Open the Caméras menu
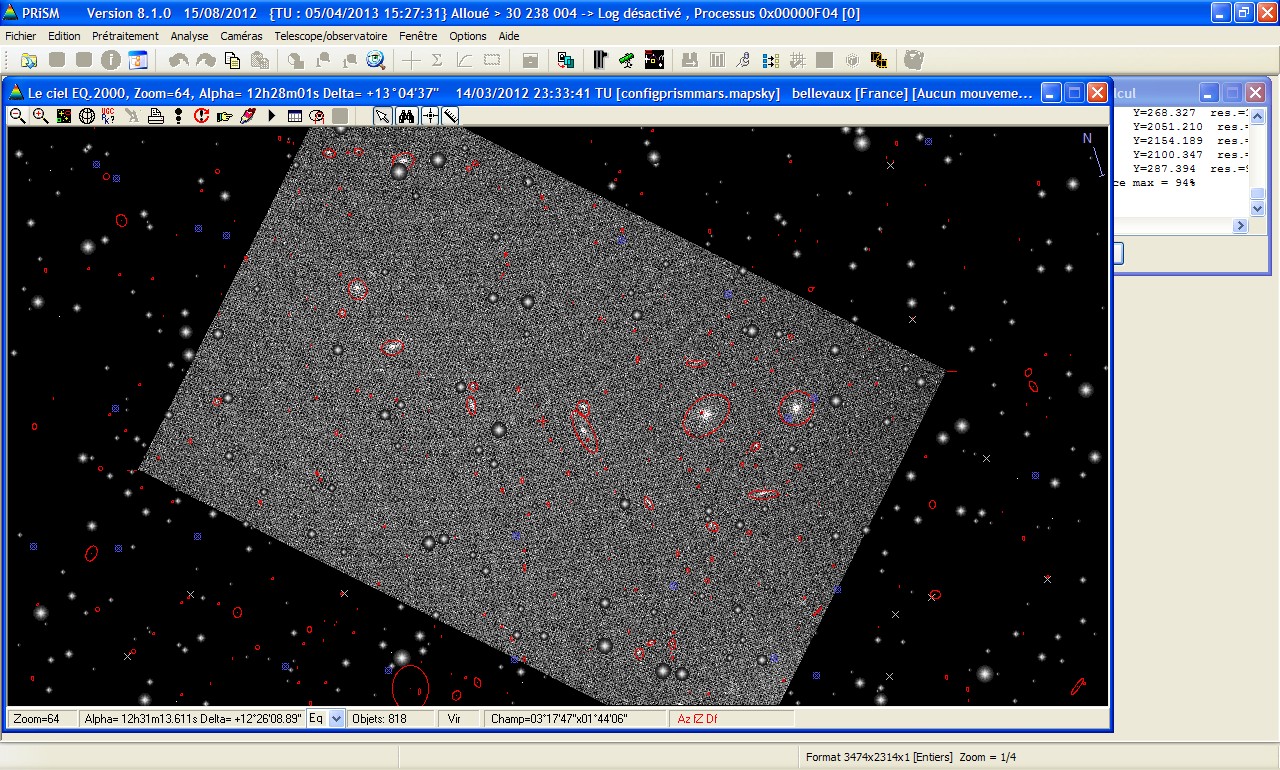This screenshot has height=770, width=1280. coord(241,36)
